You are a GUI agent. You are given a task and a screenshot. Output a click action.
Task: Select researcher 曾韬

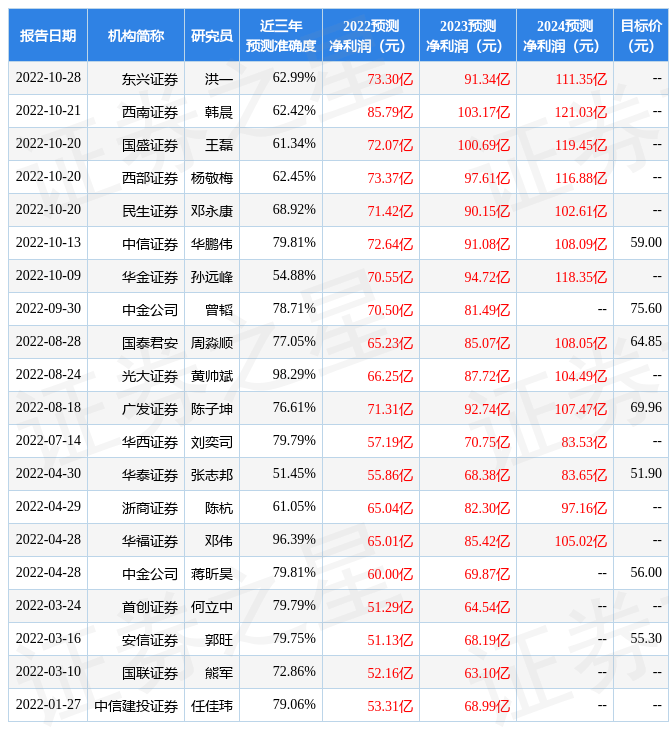click(219, 310)
